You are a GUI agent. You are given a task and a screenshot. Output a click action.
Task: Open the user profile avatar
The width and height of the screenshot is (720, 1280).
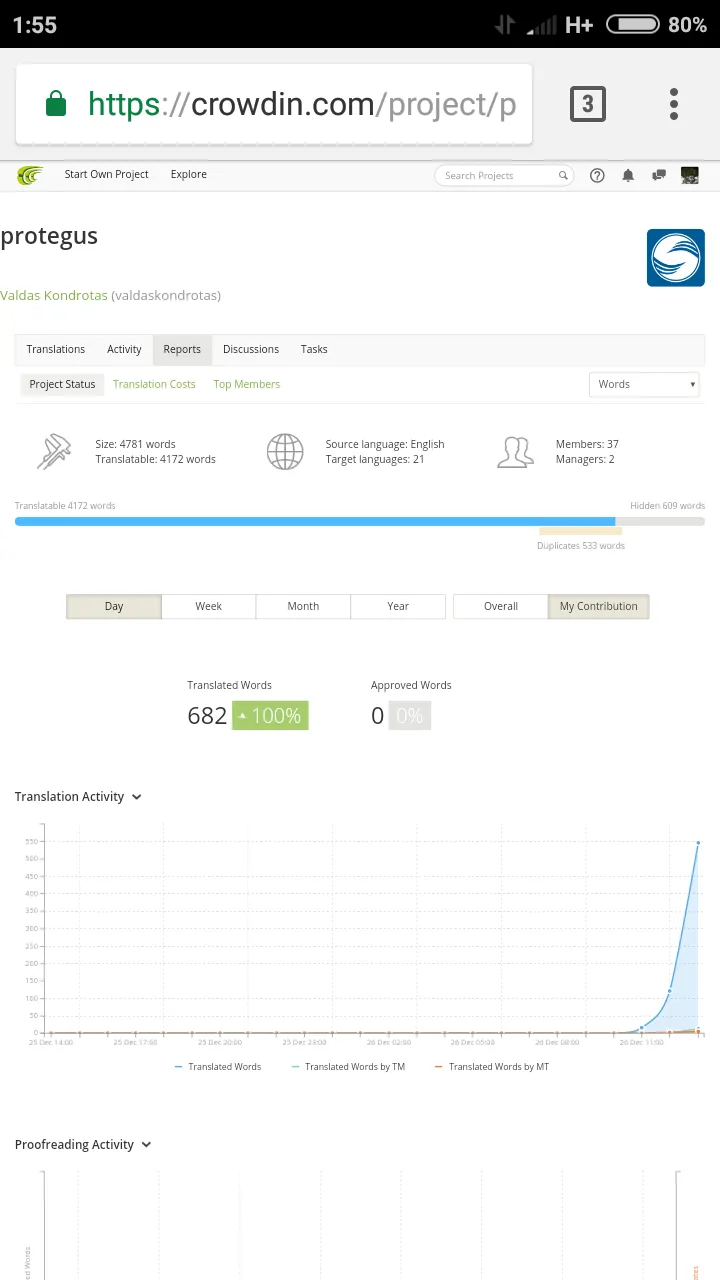coord(689,175)
